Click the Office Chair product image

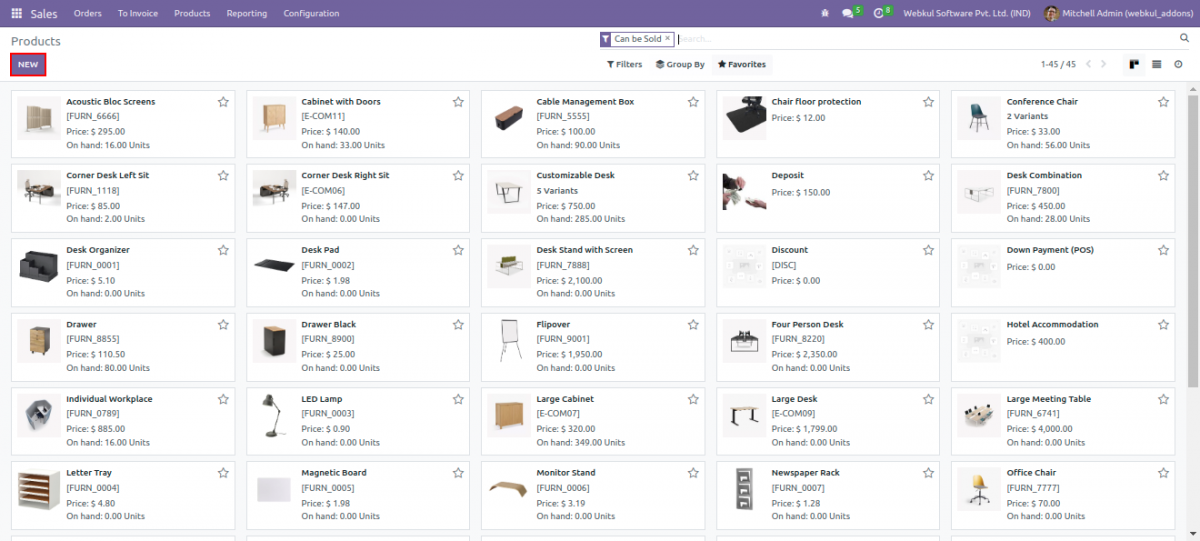tap(979, 491)
